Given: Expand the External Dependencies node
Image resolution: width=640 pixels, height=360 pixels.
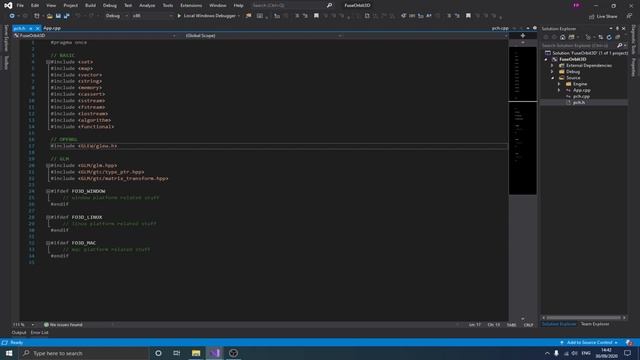Looking at the screenshot, I should coord(552,65).
